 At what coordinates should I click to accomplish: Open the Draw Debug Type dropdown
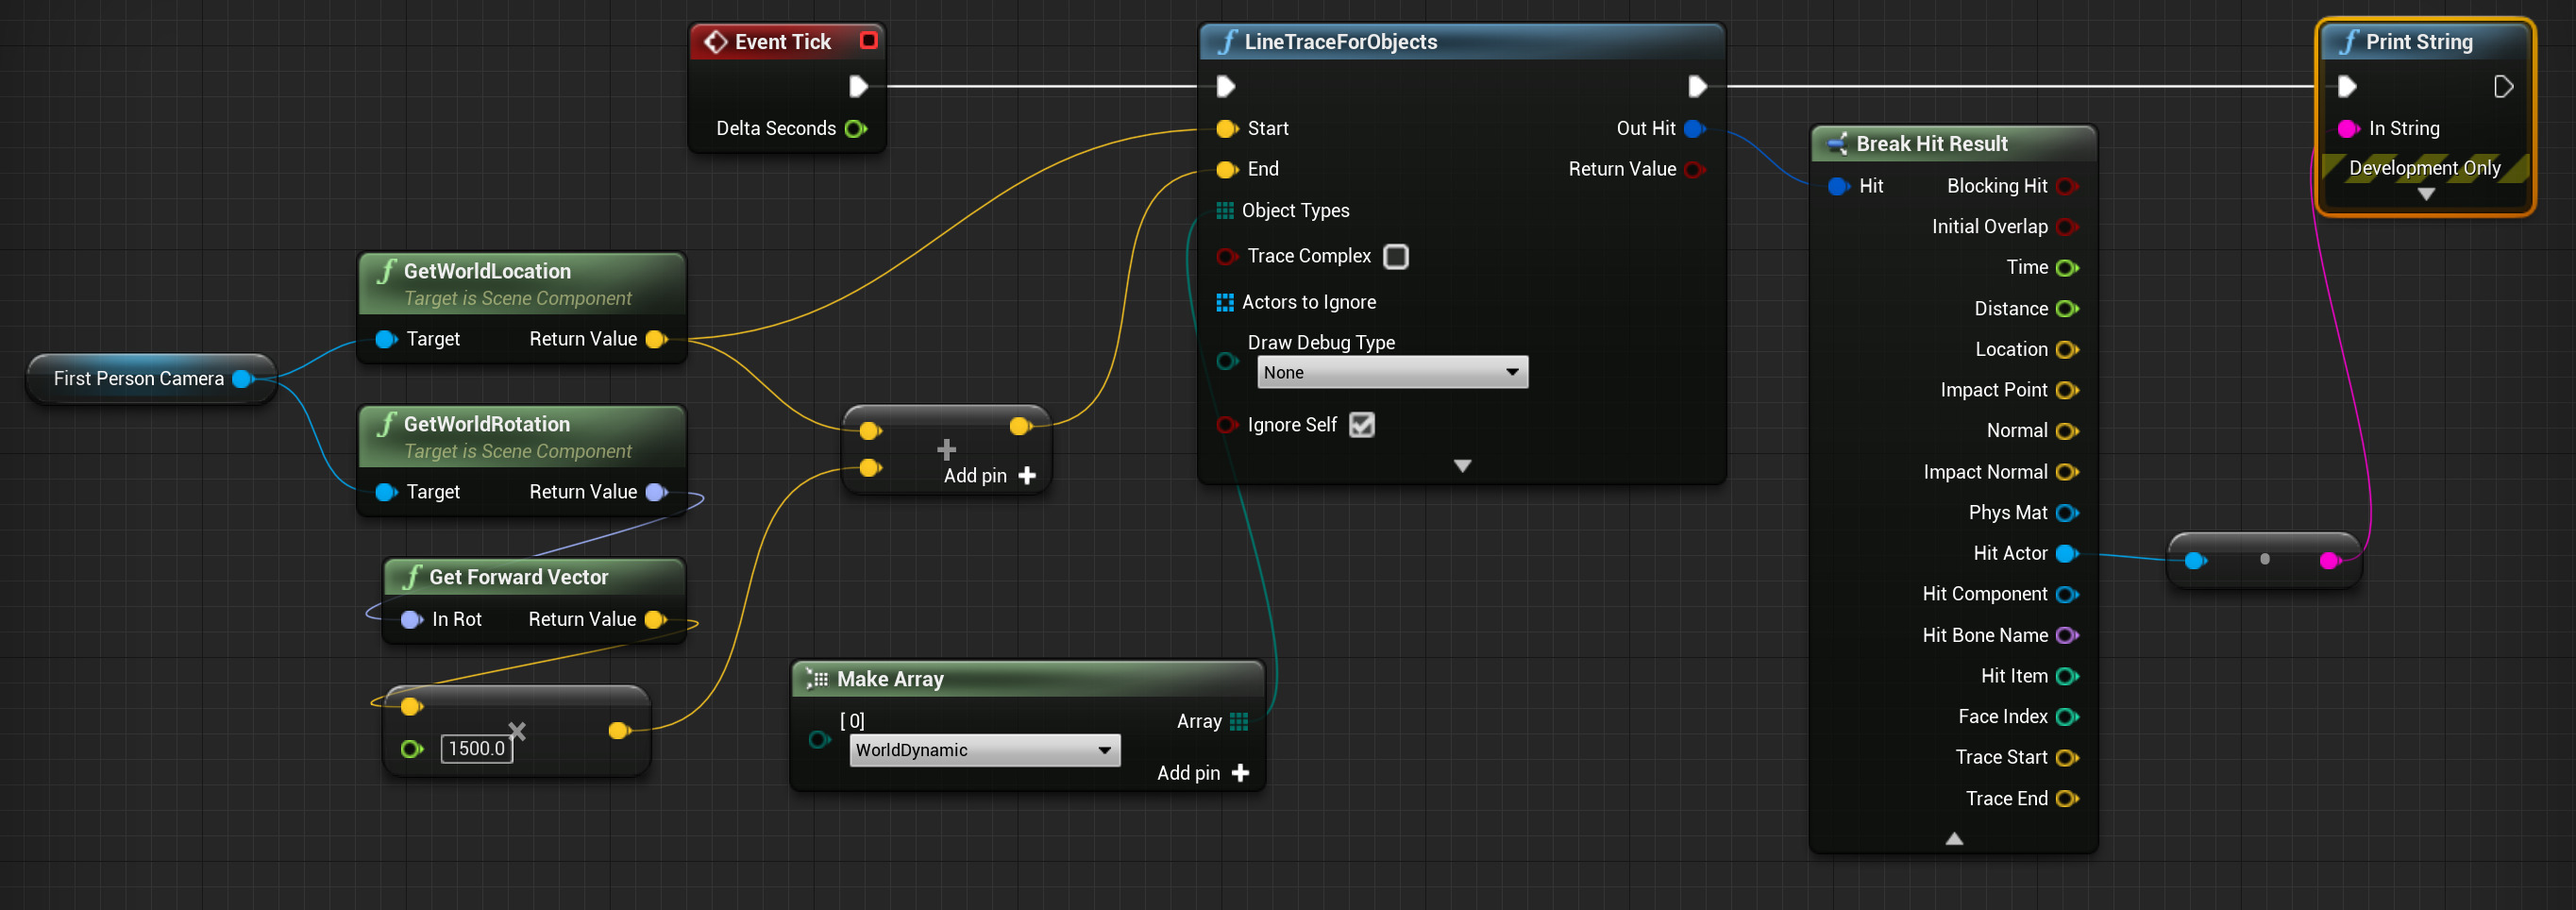pos(1391,372)
